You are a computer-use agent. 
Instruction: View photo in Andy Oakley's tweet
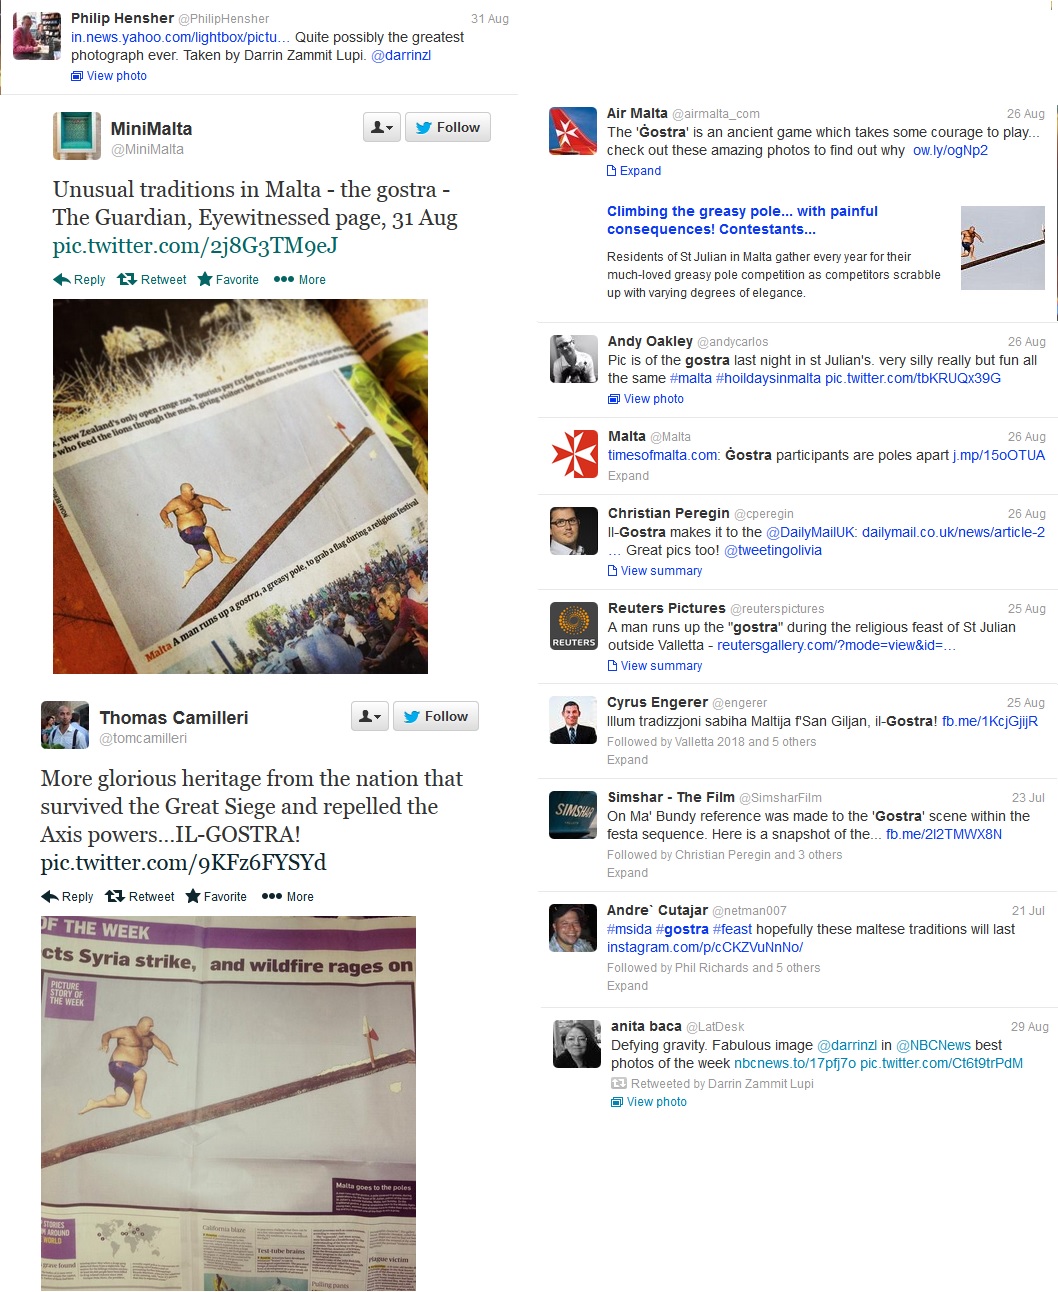646,399
